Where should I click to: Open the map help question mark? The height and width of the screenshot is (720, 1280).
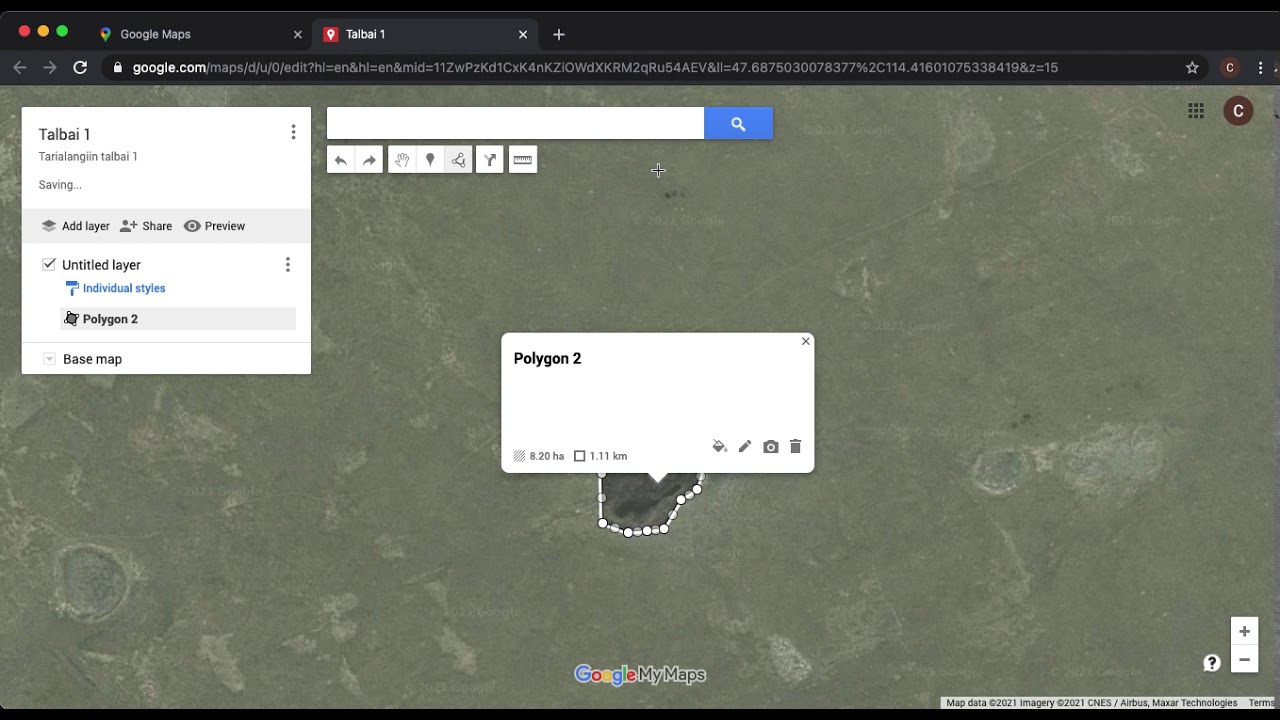click(x=1212, y=663)
